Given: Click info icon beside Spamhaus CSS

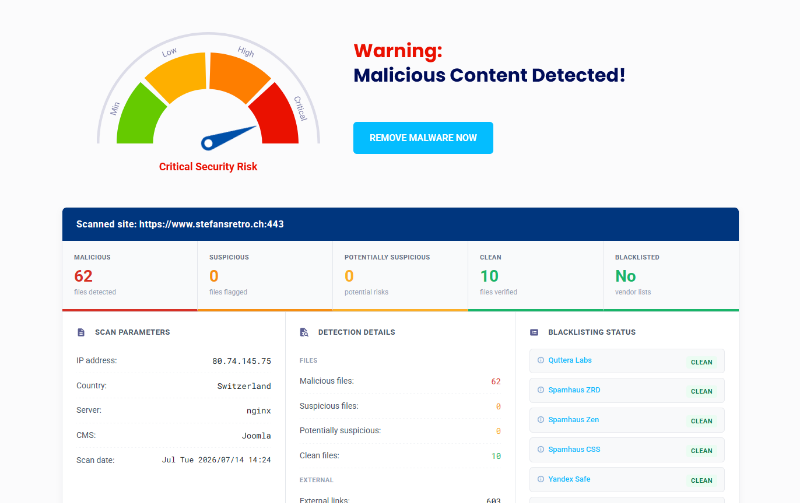Looking at the screenshot, I should pos(541,449).
